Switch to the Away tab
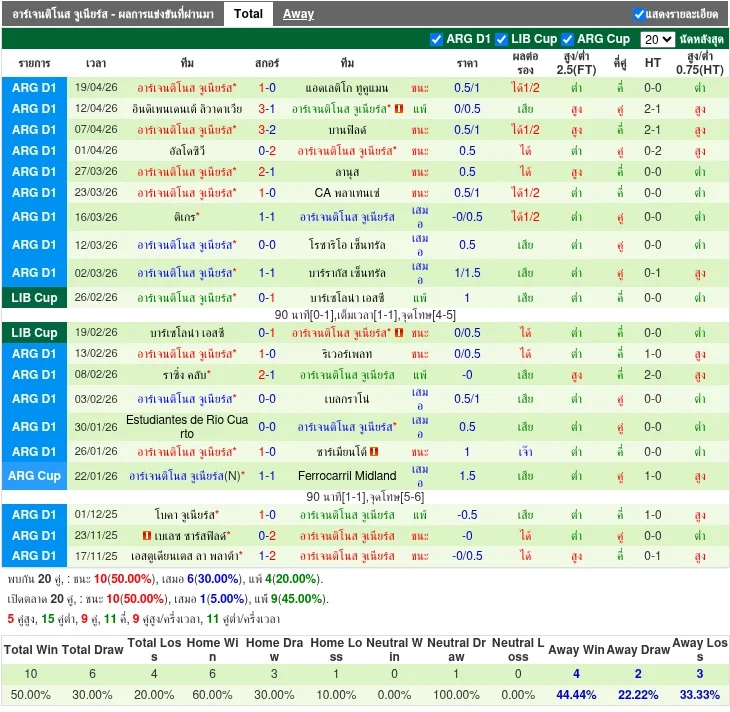The width and height of the screenshot is (730, 712). 298,14
